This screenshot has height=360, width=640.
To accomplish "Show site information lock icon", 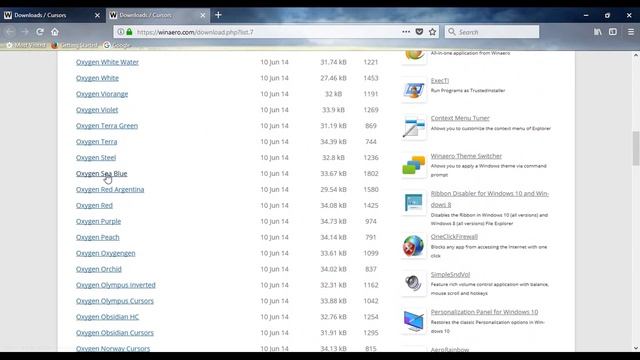I will point(129,32).
